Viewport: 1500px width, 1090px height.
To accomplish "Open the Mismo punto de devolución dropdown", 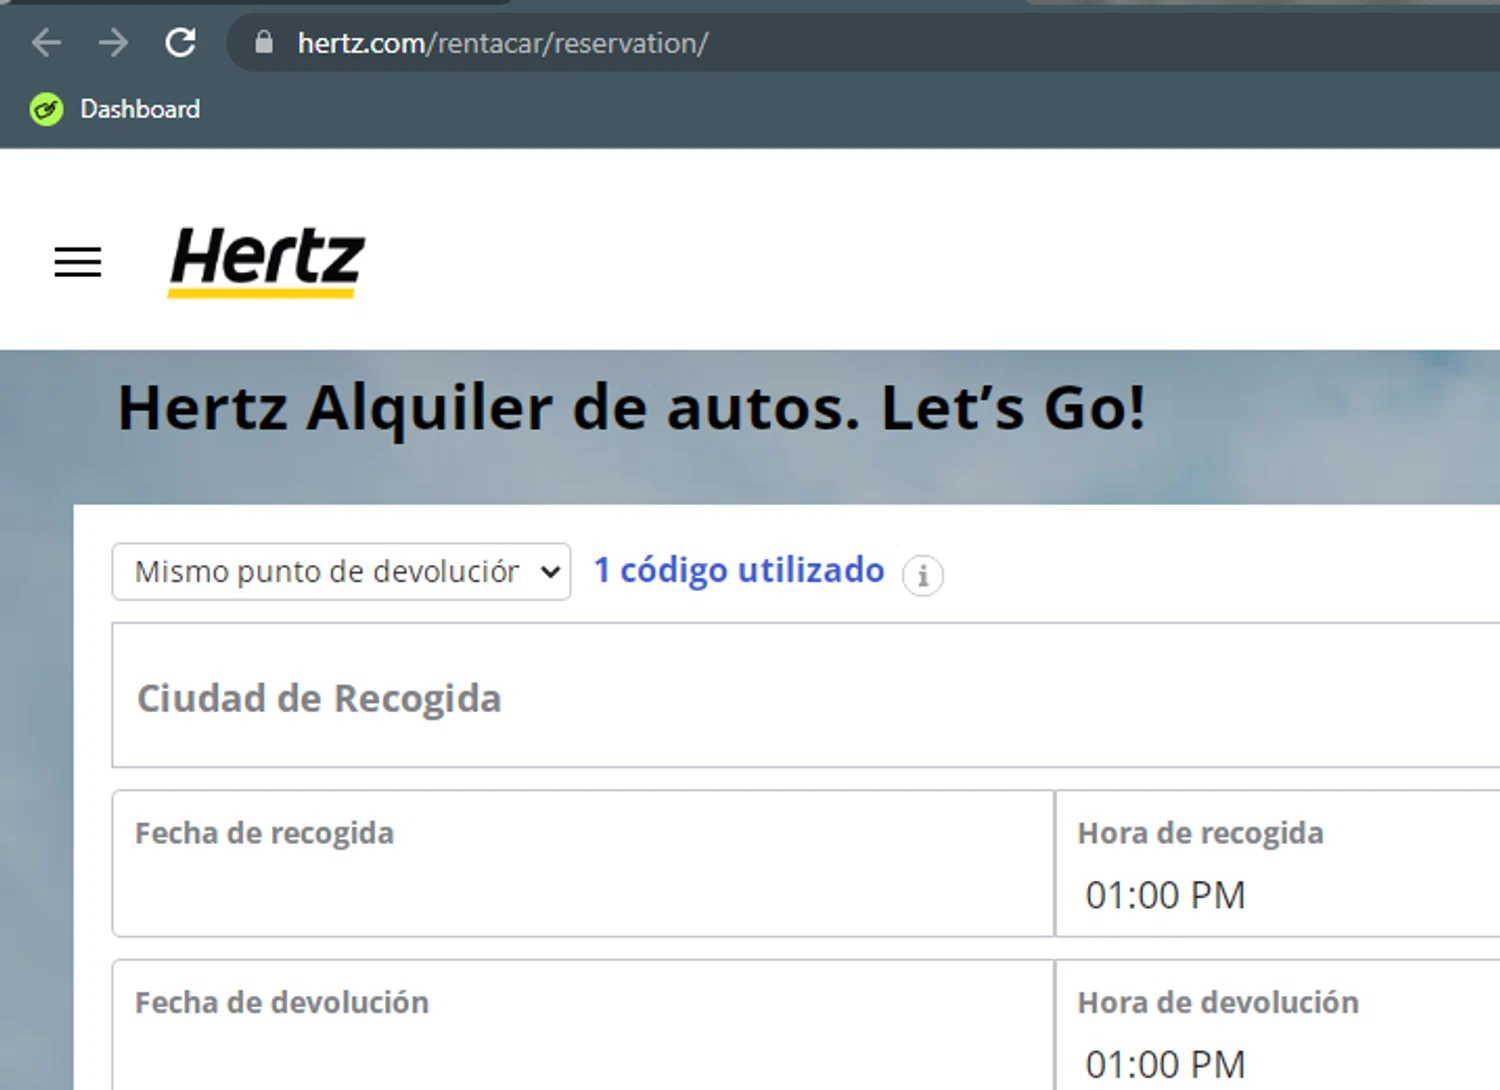I will click(341, 572).
